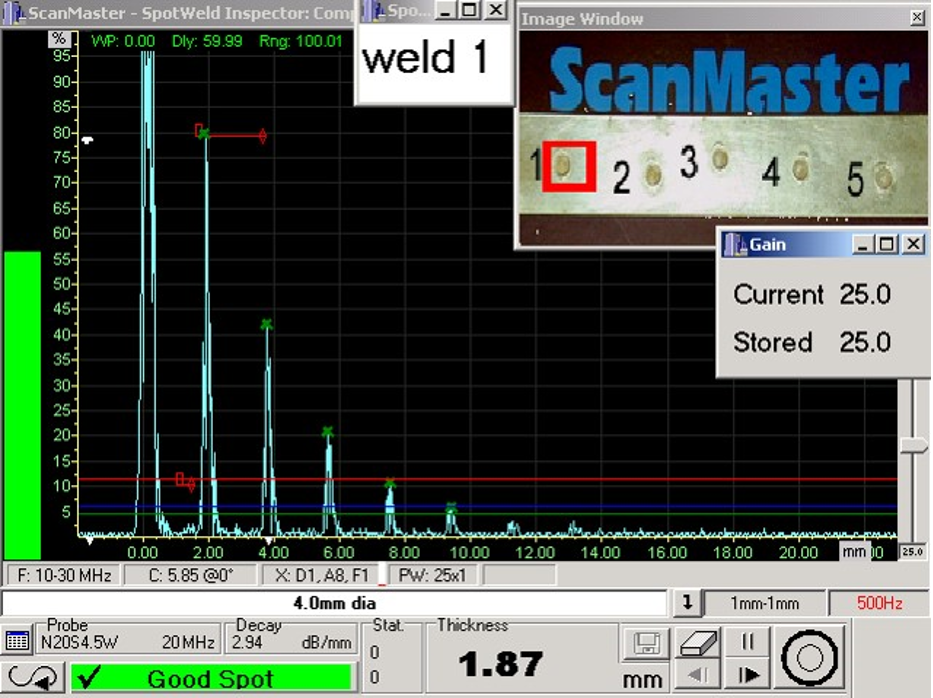
Task: Select weld spot 3 in Image Window
Action: pos(720,158)
